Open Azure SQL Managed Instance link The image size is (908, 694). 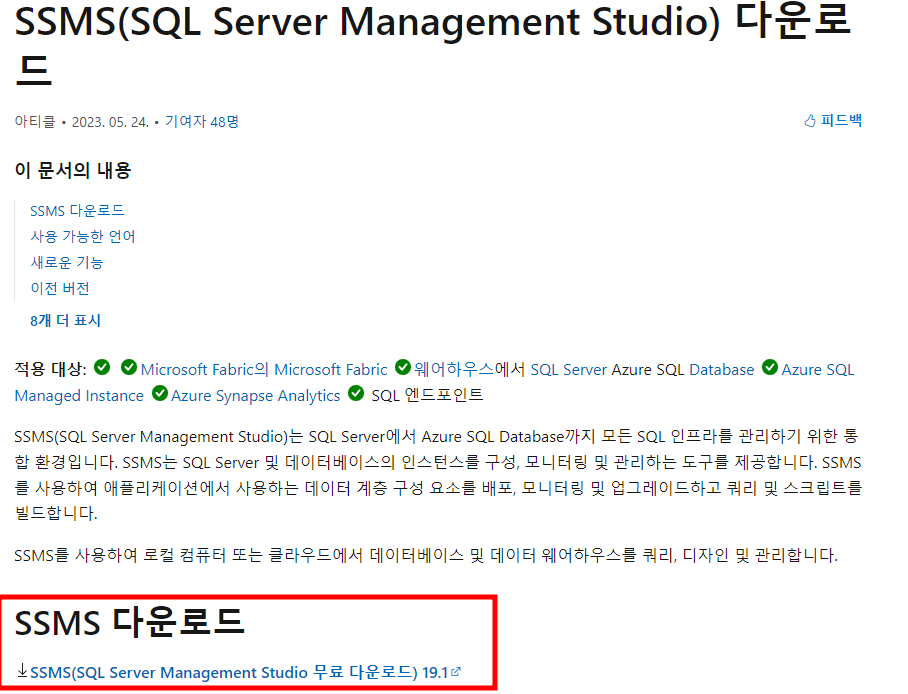pos(818,370)
